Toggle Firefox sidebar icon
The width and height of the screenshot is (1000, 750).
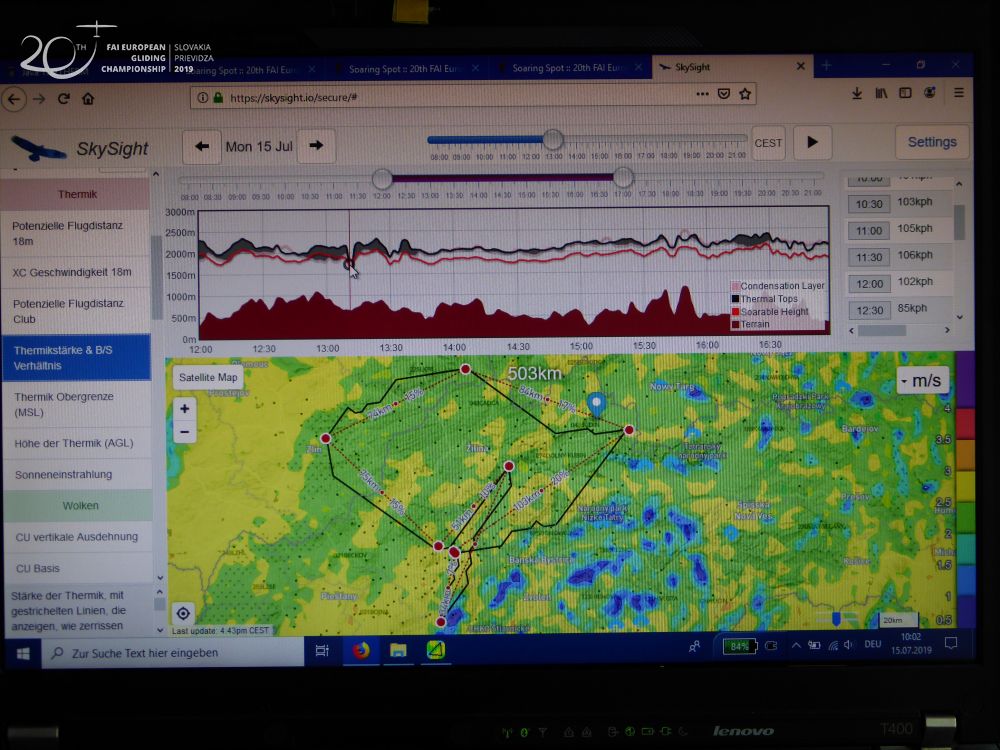tap(905, 93)
